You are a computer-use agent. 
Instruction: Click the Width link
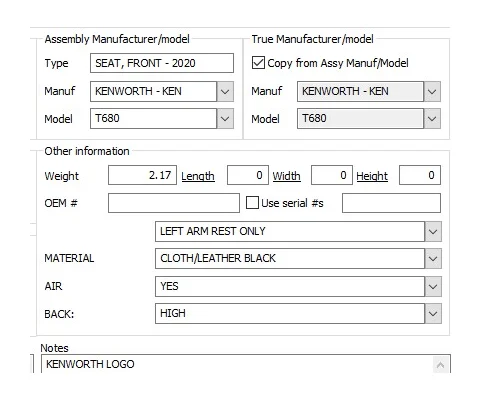tap(286, 176)
